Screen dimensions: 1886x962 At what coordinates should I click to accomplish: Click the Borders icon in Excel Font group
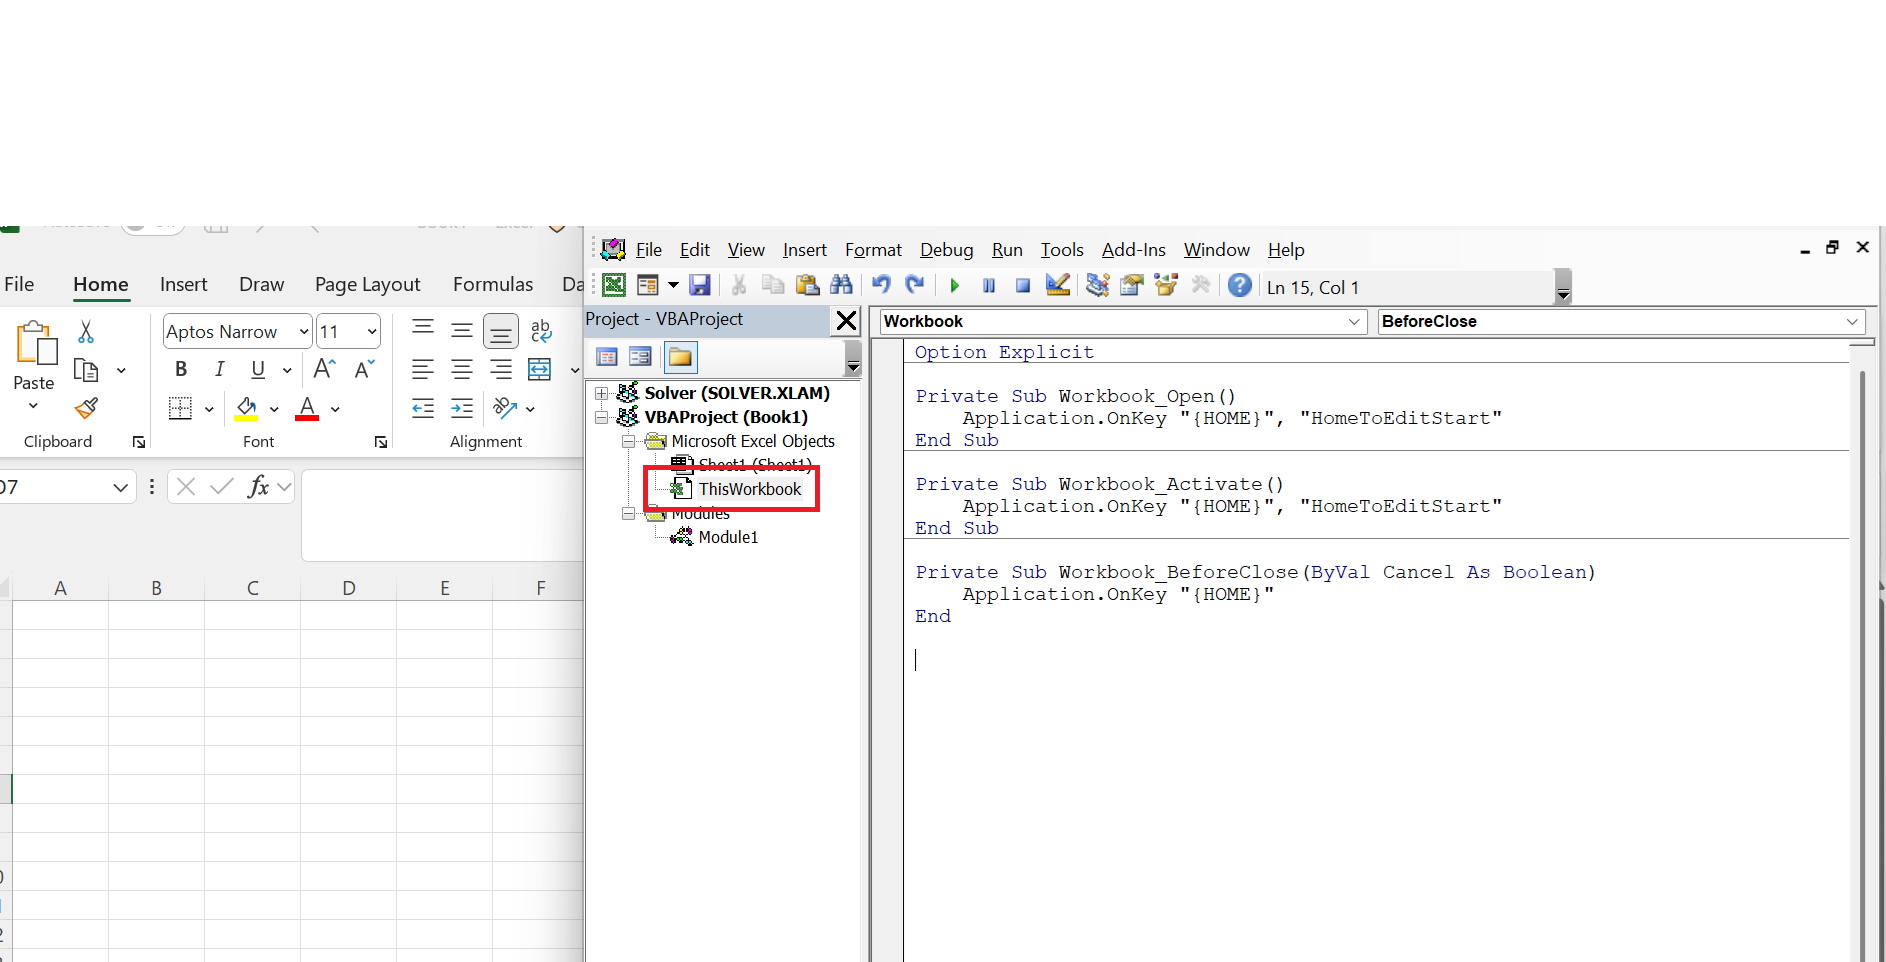[x=180, y=408]
